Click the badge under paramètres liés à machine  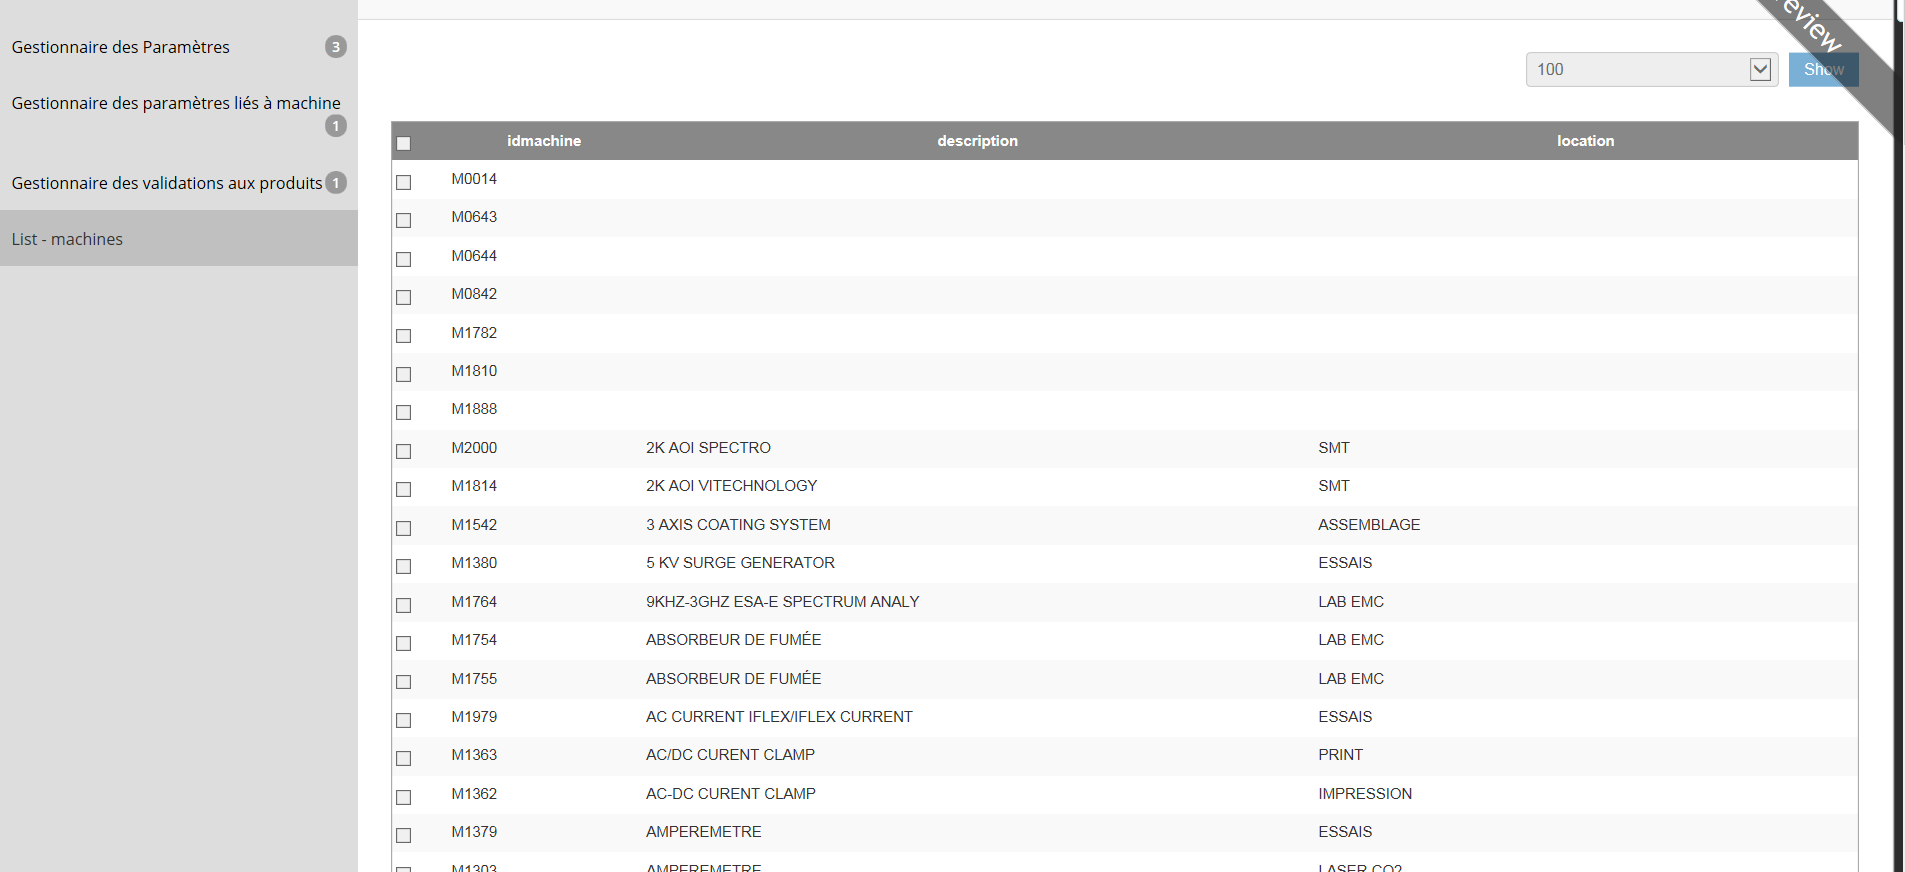(x=336, y=126)
